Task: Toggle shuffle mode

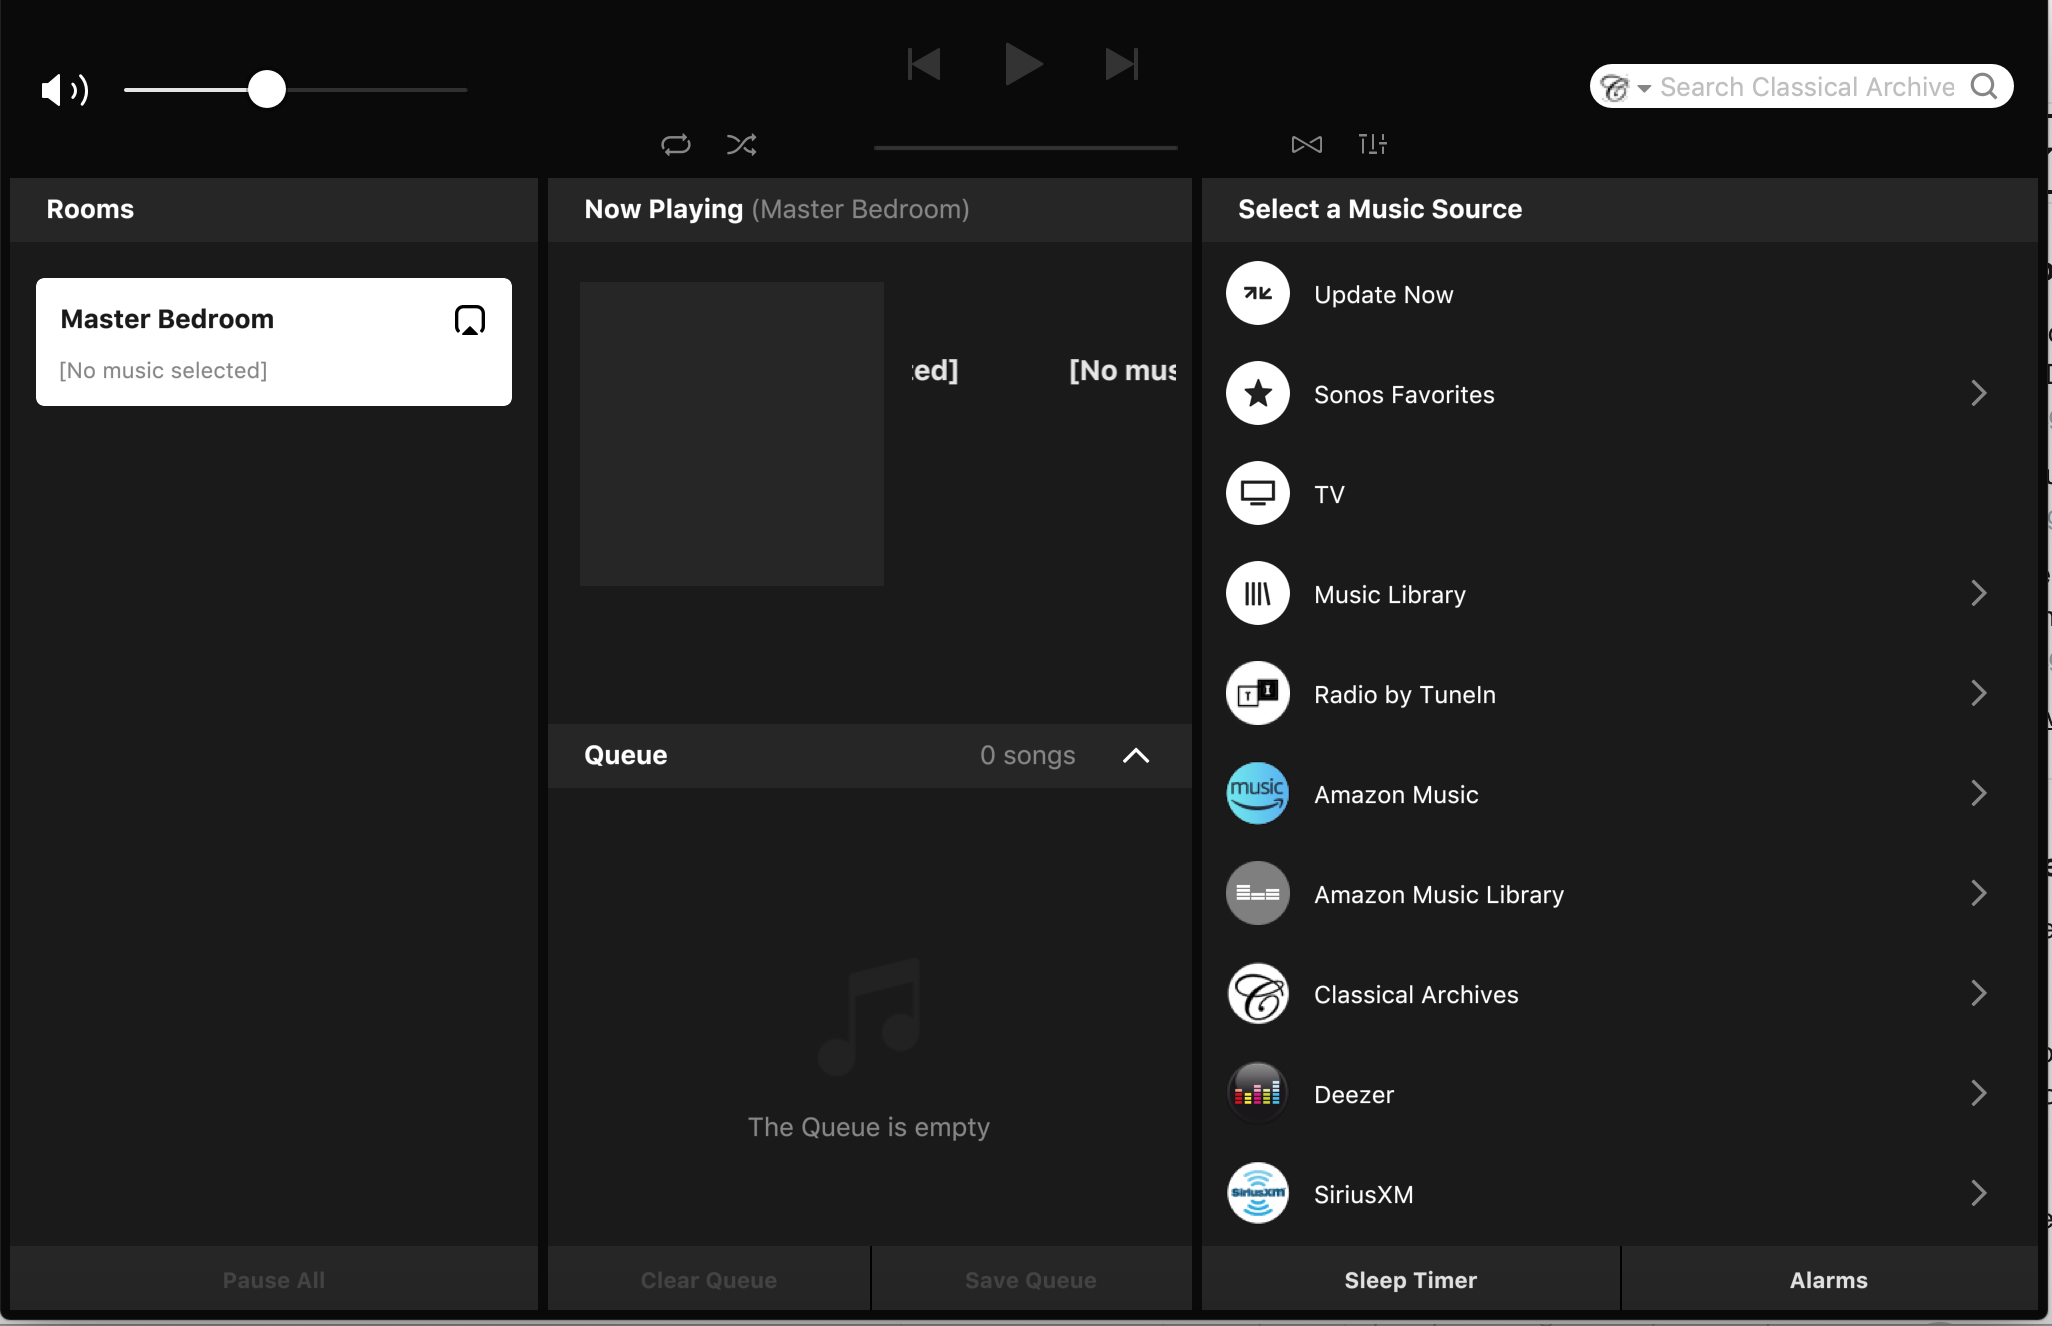Action: pos(741,144)
